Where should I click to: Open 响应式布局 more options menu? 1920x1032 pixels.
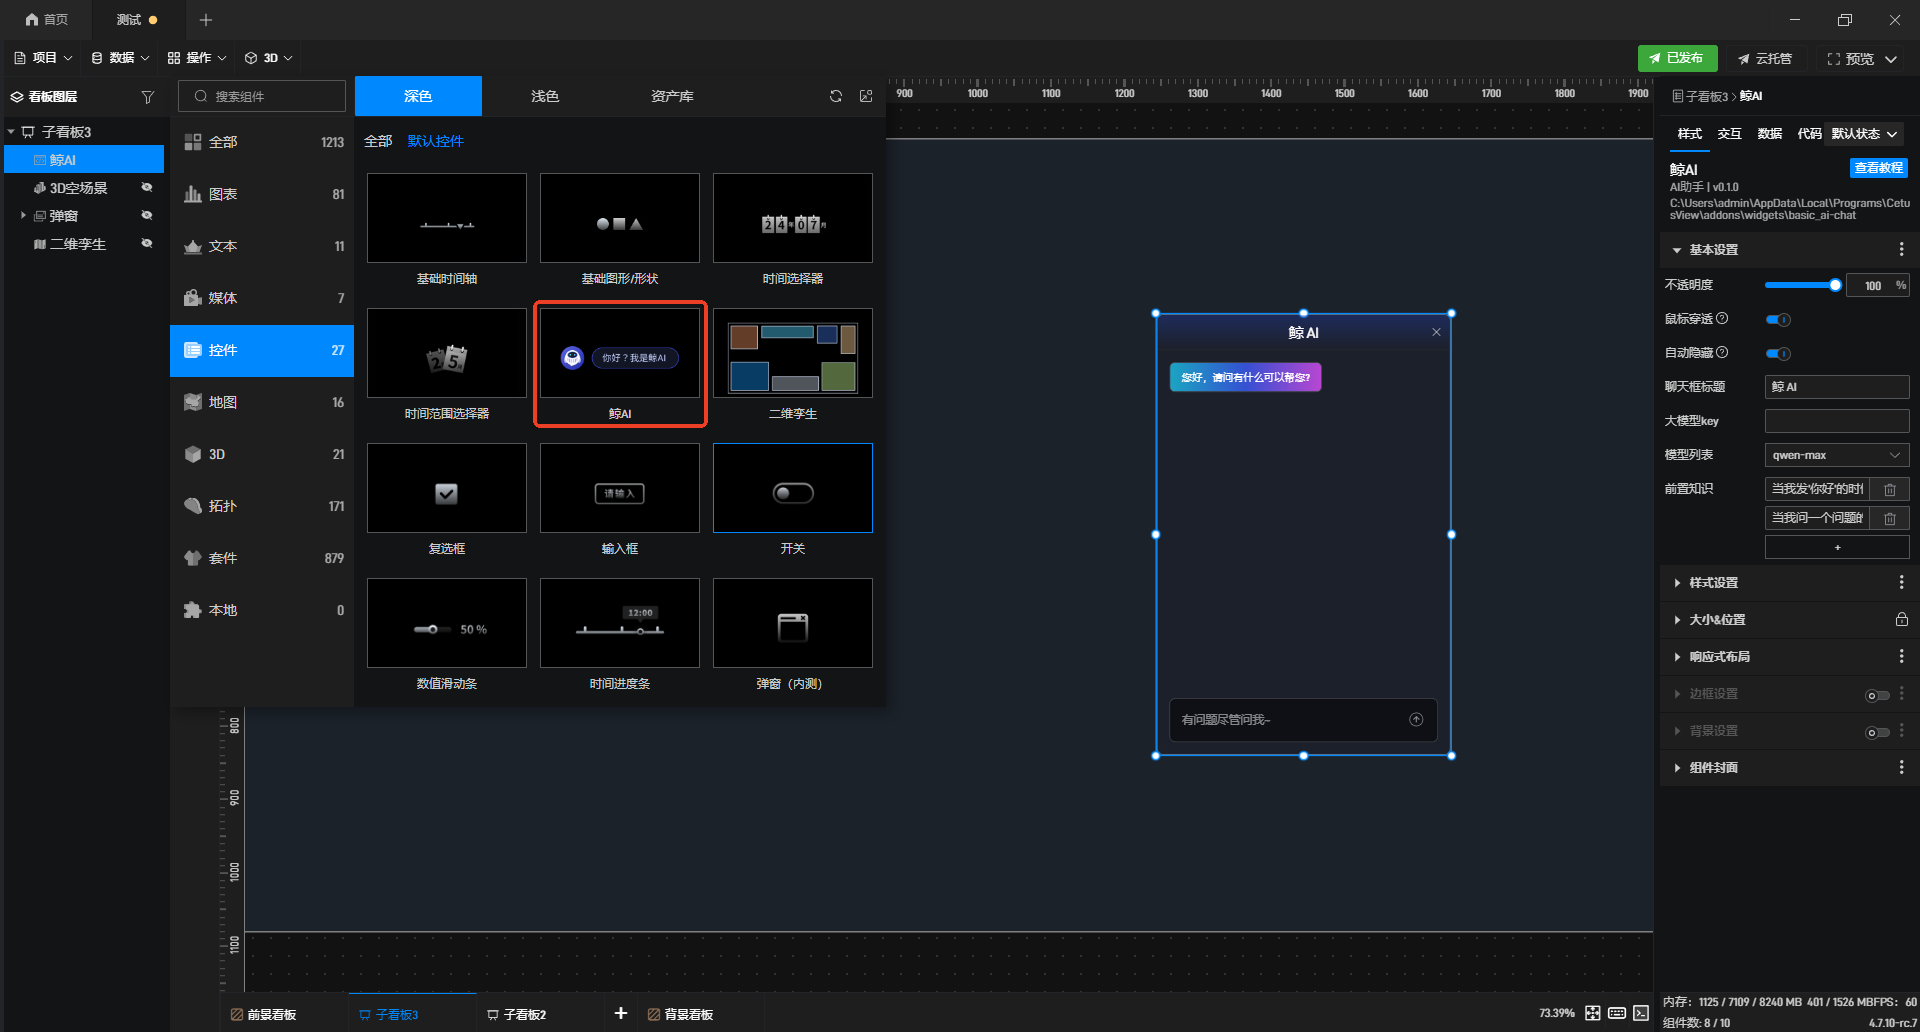point(1901,656)
